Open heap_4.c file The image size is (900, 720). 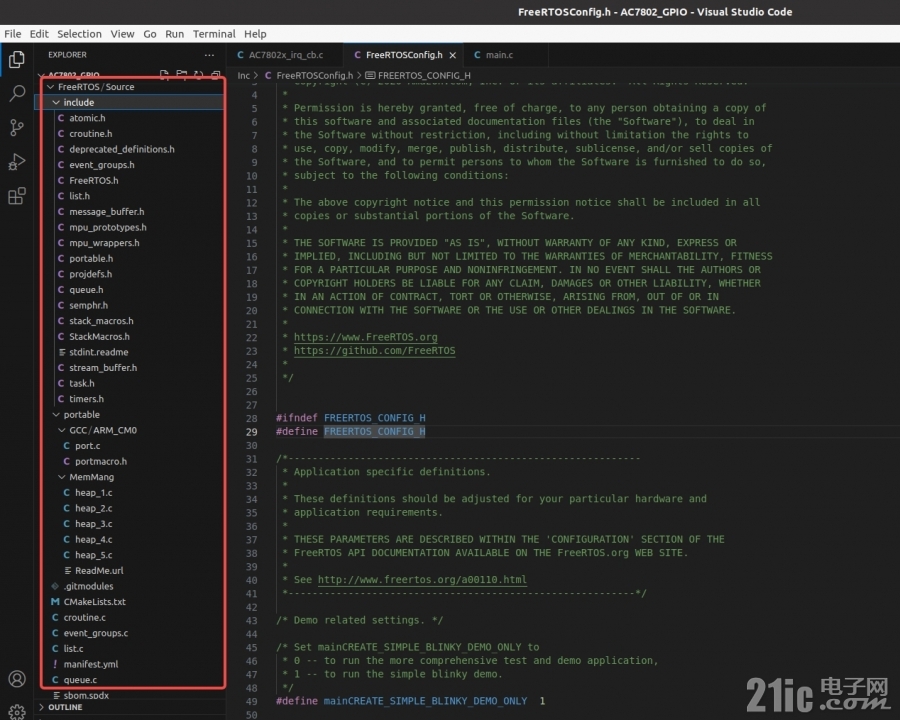(x=94, y=539)
